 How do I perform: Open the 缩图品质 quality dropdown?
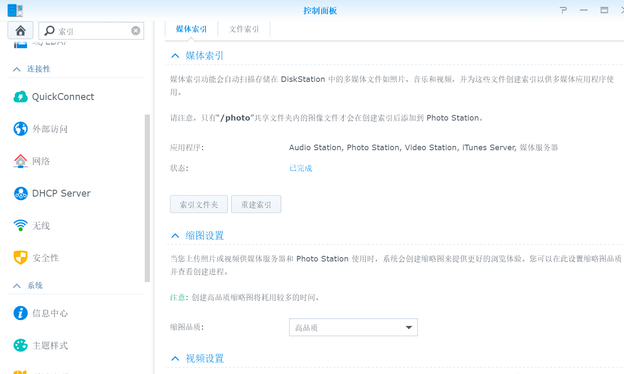(353, 327)
